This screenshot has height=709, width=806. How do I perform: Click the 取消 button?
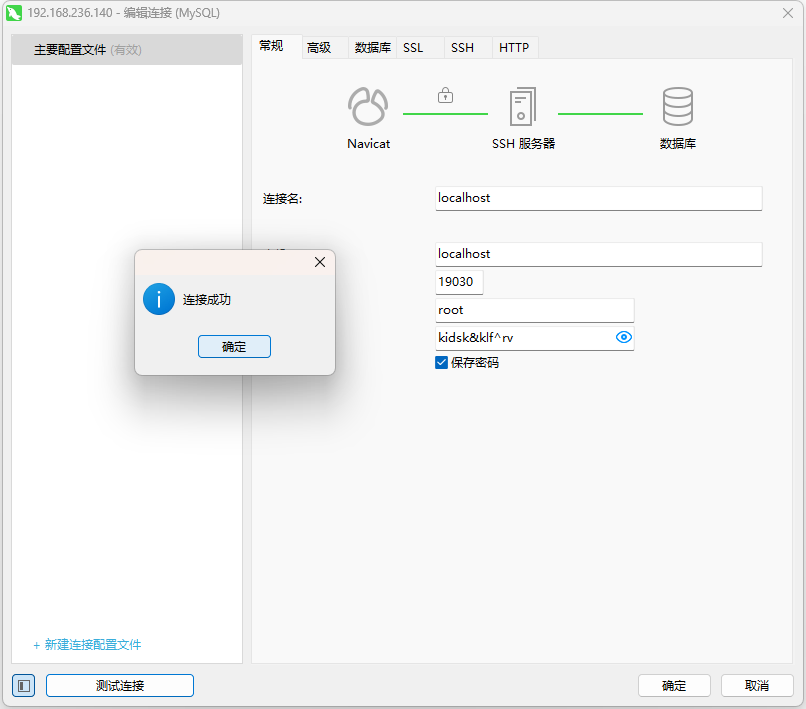(757, 685)
